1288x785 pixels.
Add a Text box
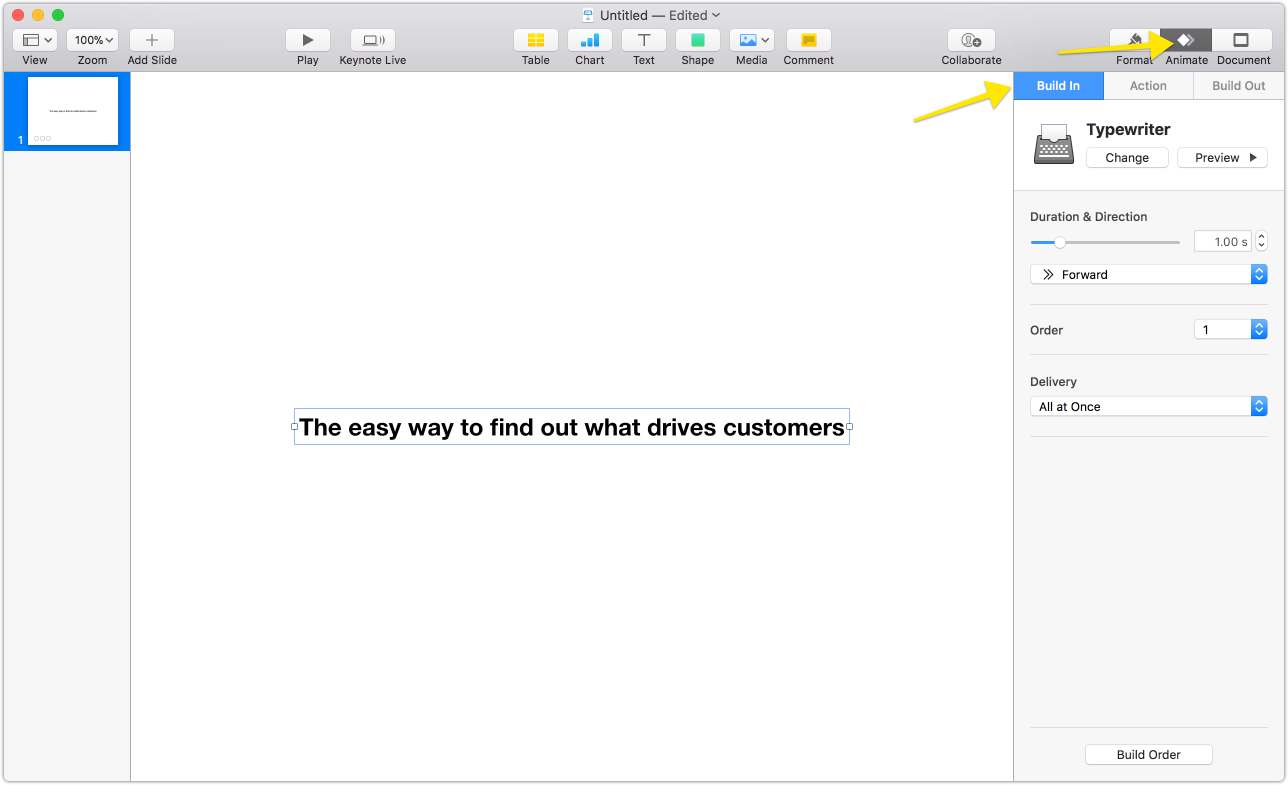tap(644, 40)
